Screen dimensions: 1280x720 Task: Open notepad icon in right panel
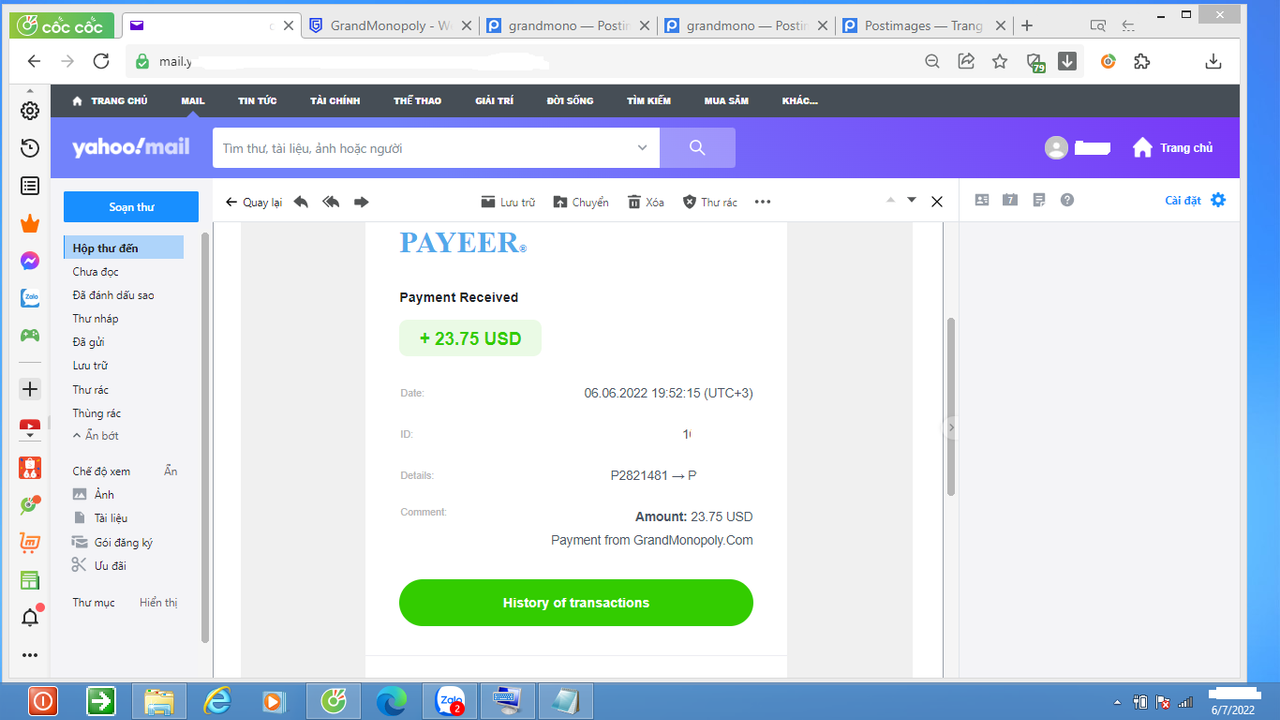[1039, 200]
